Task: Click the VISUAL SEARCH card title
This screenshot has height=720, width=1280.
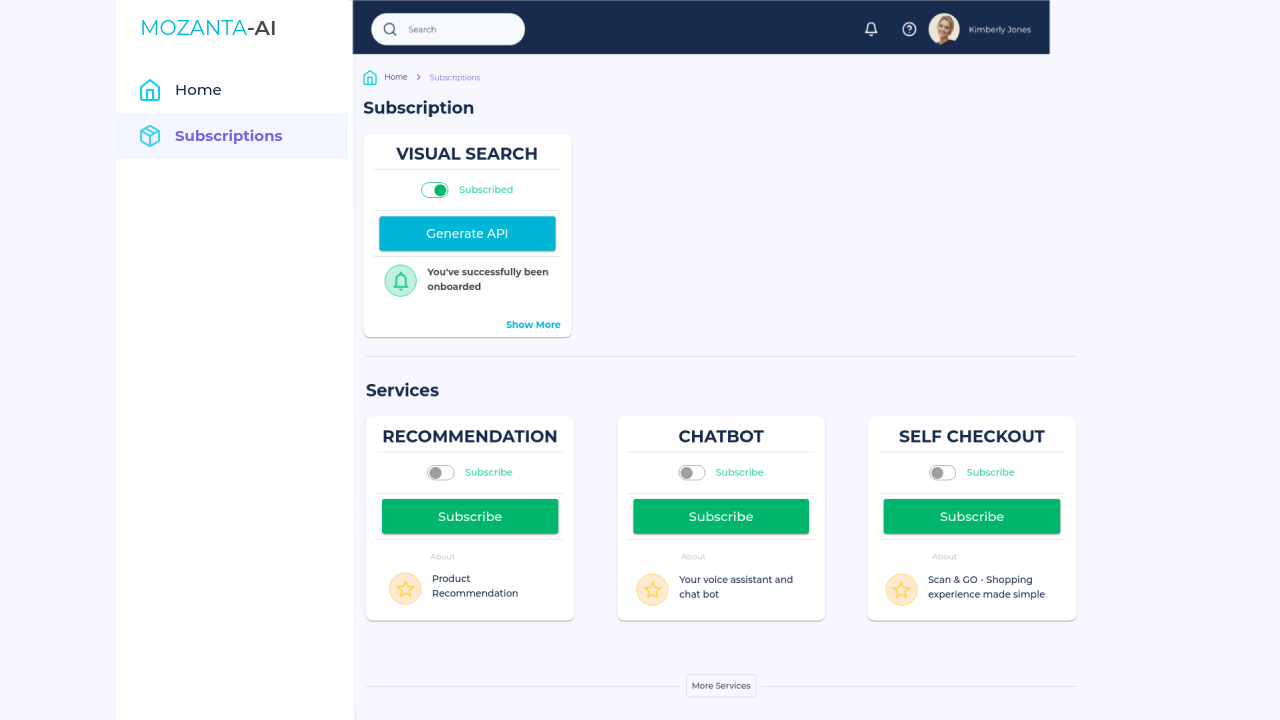Action: [x=467, y=154]
